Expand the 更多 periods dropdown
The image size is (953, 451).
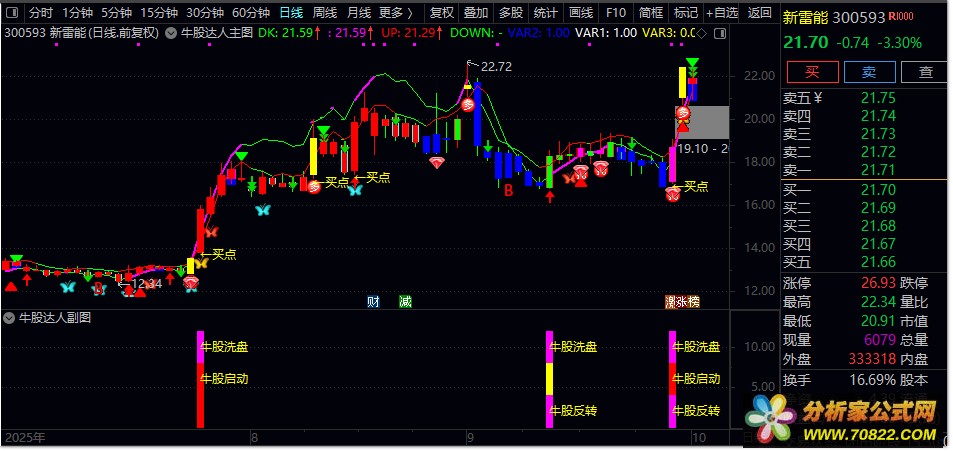click(x=396, y=12)
